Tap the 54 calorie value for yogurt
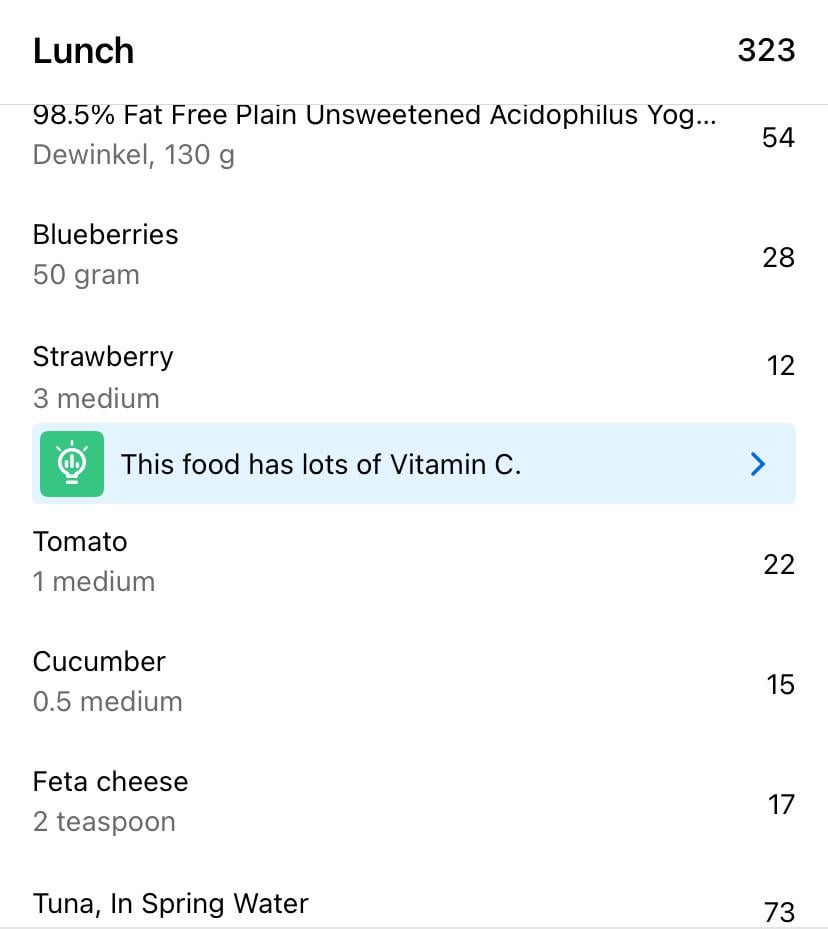 point(778,137)
